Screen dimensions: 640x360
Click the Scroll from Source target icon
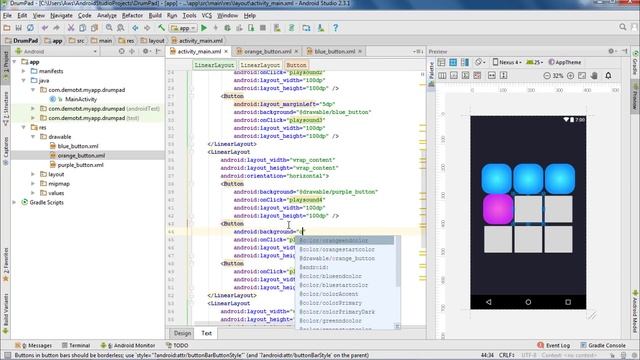(121, 51)
